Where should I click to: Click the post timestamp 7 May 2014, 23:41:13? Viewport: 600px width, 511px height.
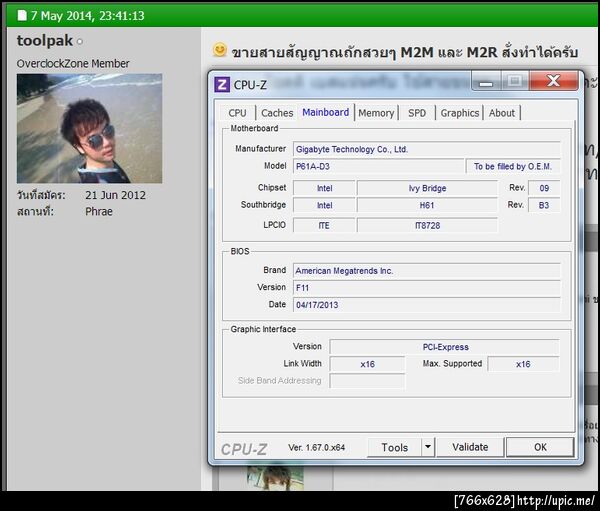coord(88,16)
